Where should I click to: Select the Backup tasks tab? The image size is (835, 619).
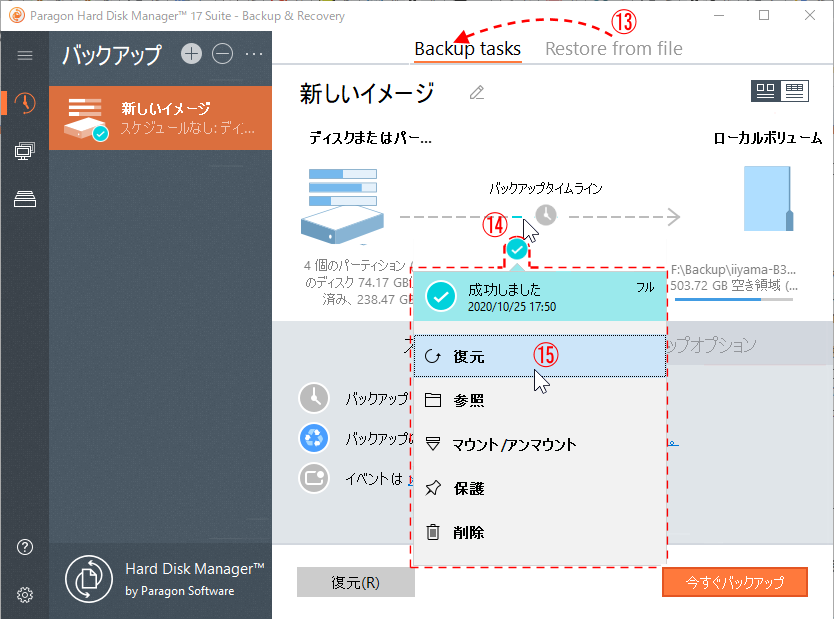(467, 48)
